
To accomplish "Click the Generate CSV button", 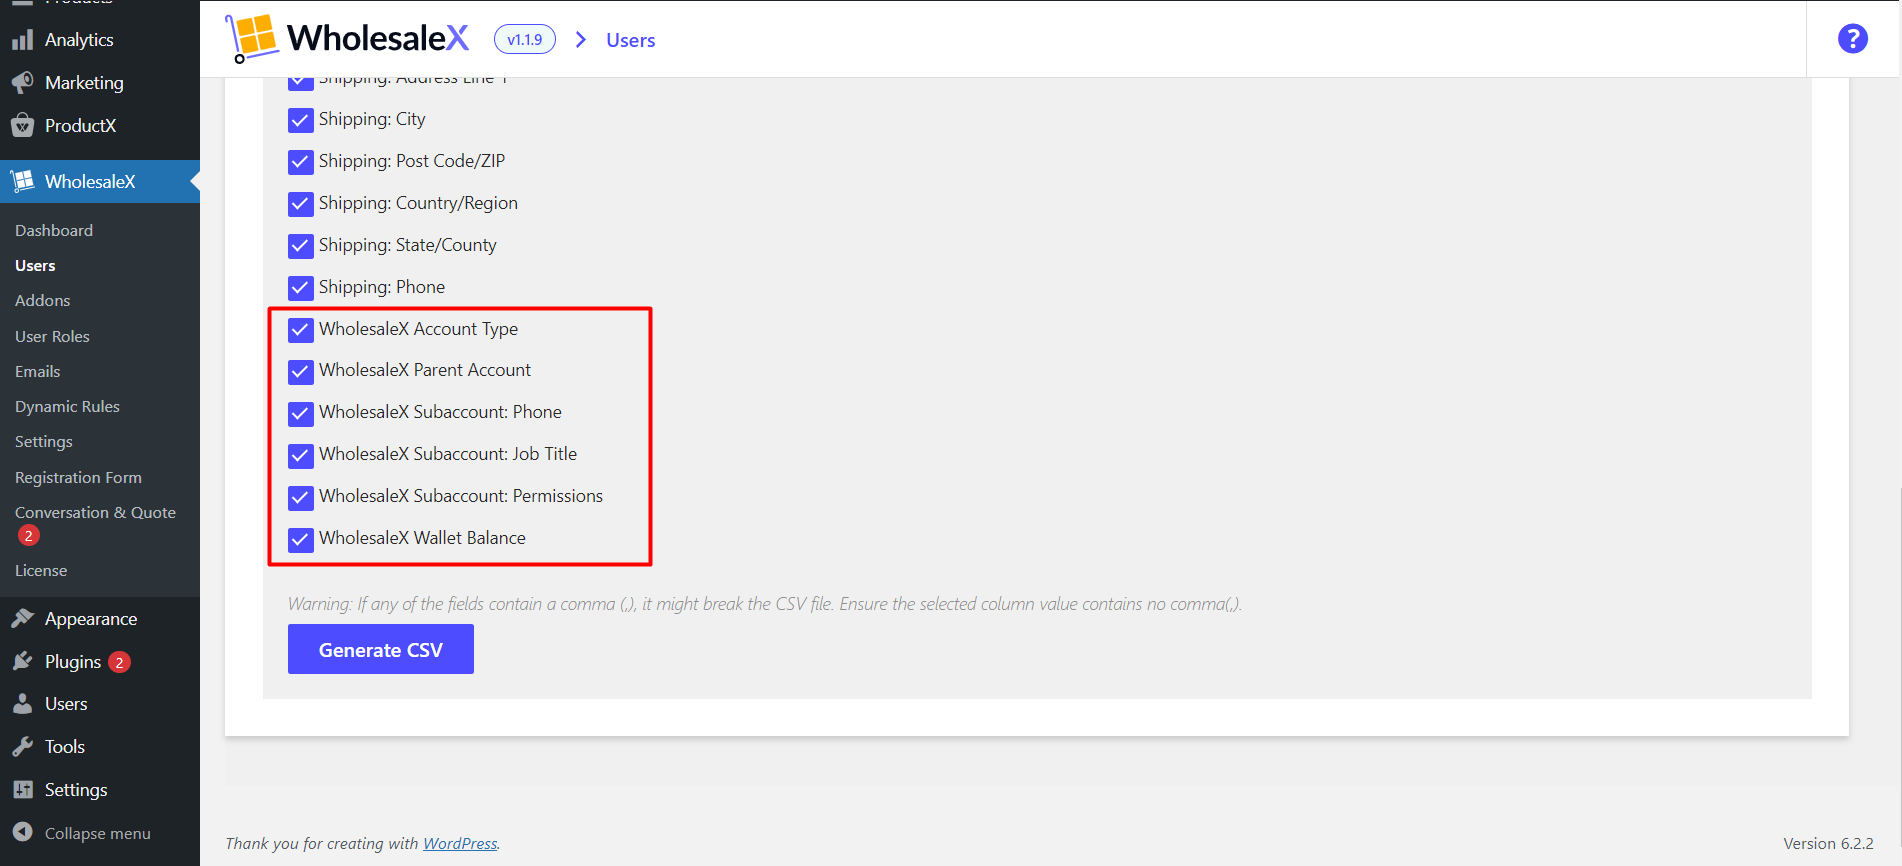I will tap(381, 650).
